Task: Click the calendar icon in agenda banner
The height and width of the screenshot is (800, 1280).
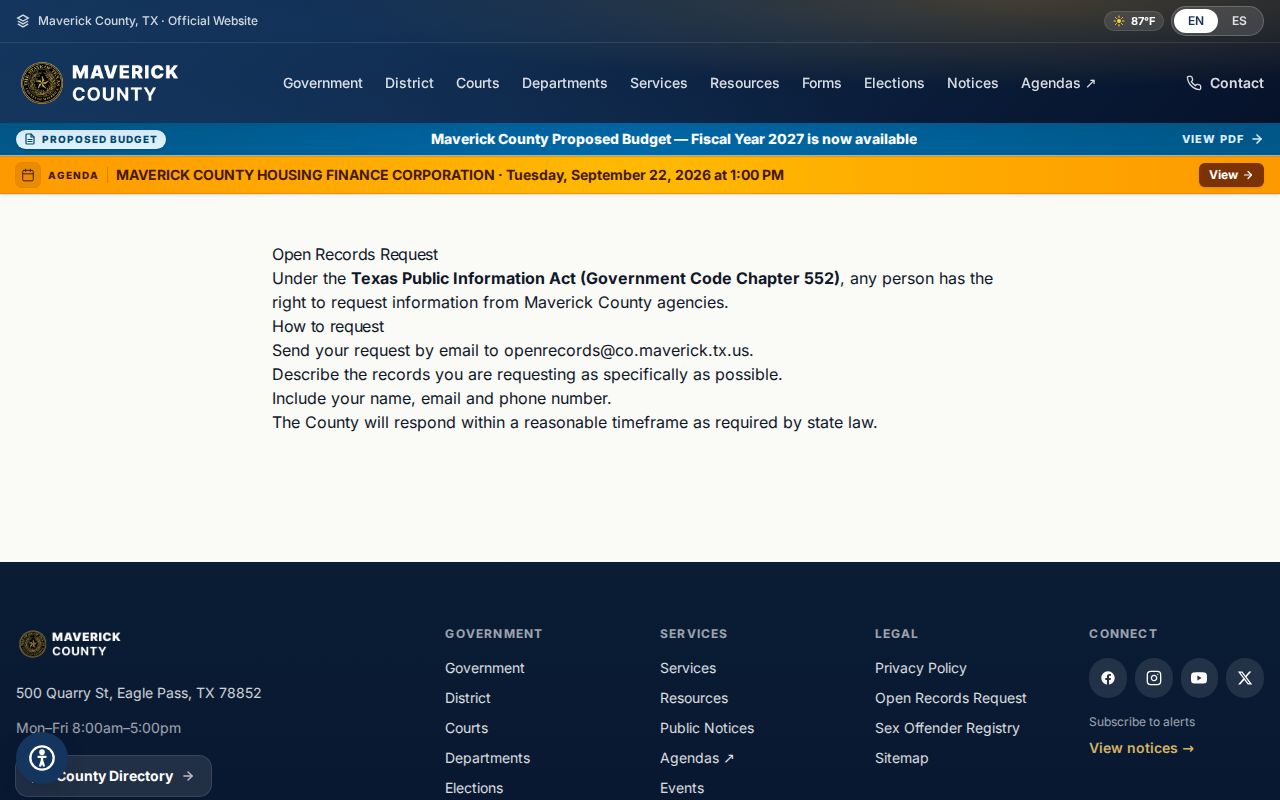Action: pyautogui.click(x=28, y=175)
